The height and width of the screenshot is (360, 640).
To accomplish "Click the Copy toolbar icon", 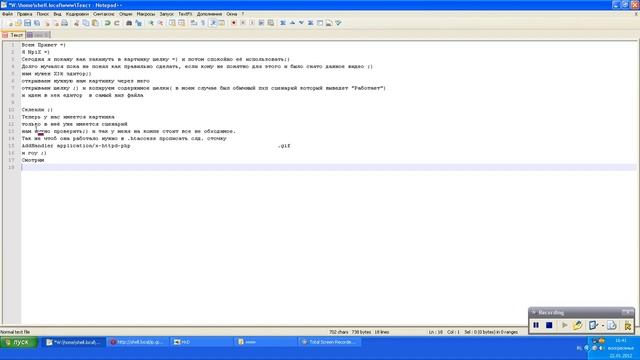I will pos(85,23).
